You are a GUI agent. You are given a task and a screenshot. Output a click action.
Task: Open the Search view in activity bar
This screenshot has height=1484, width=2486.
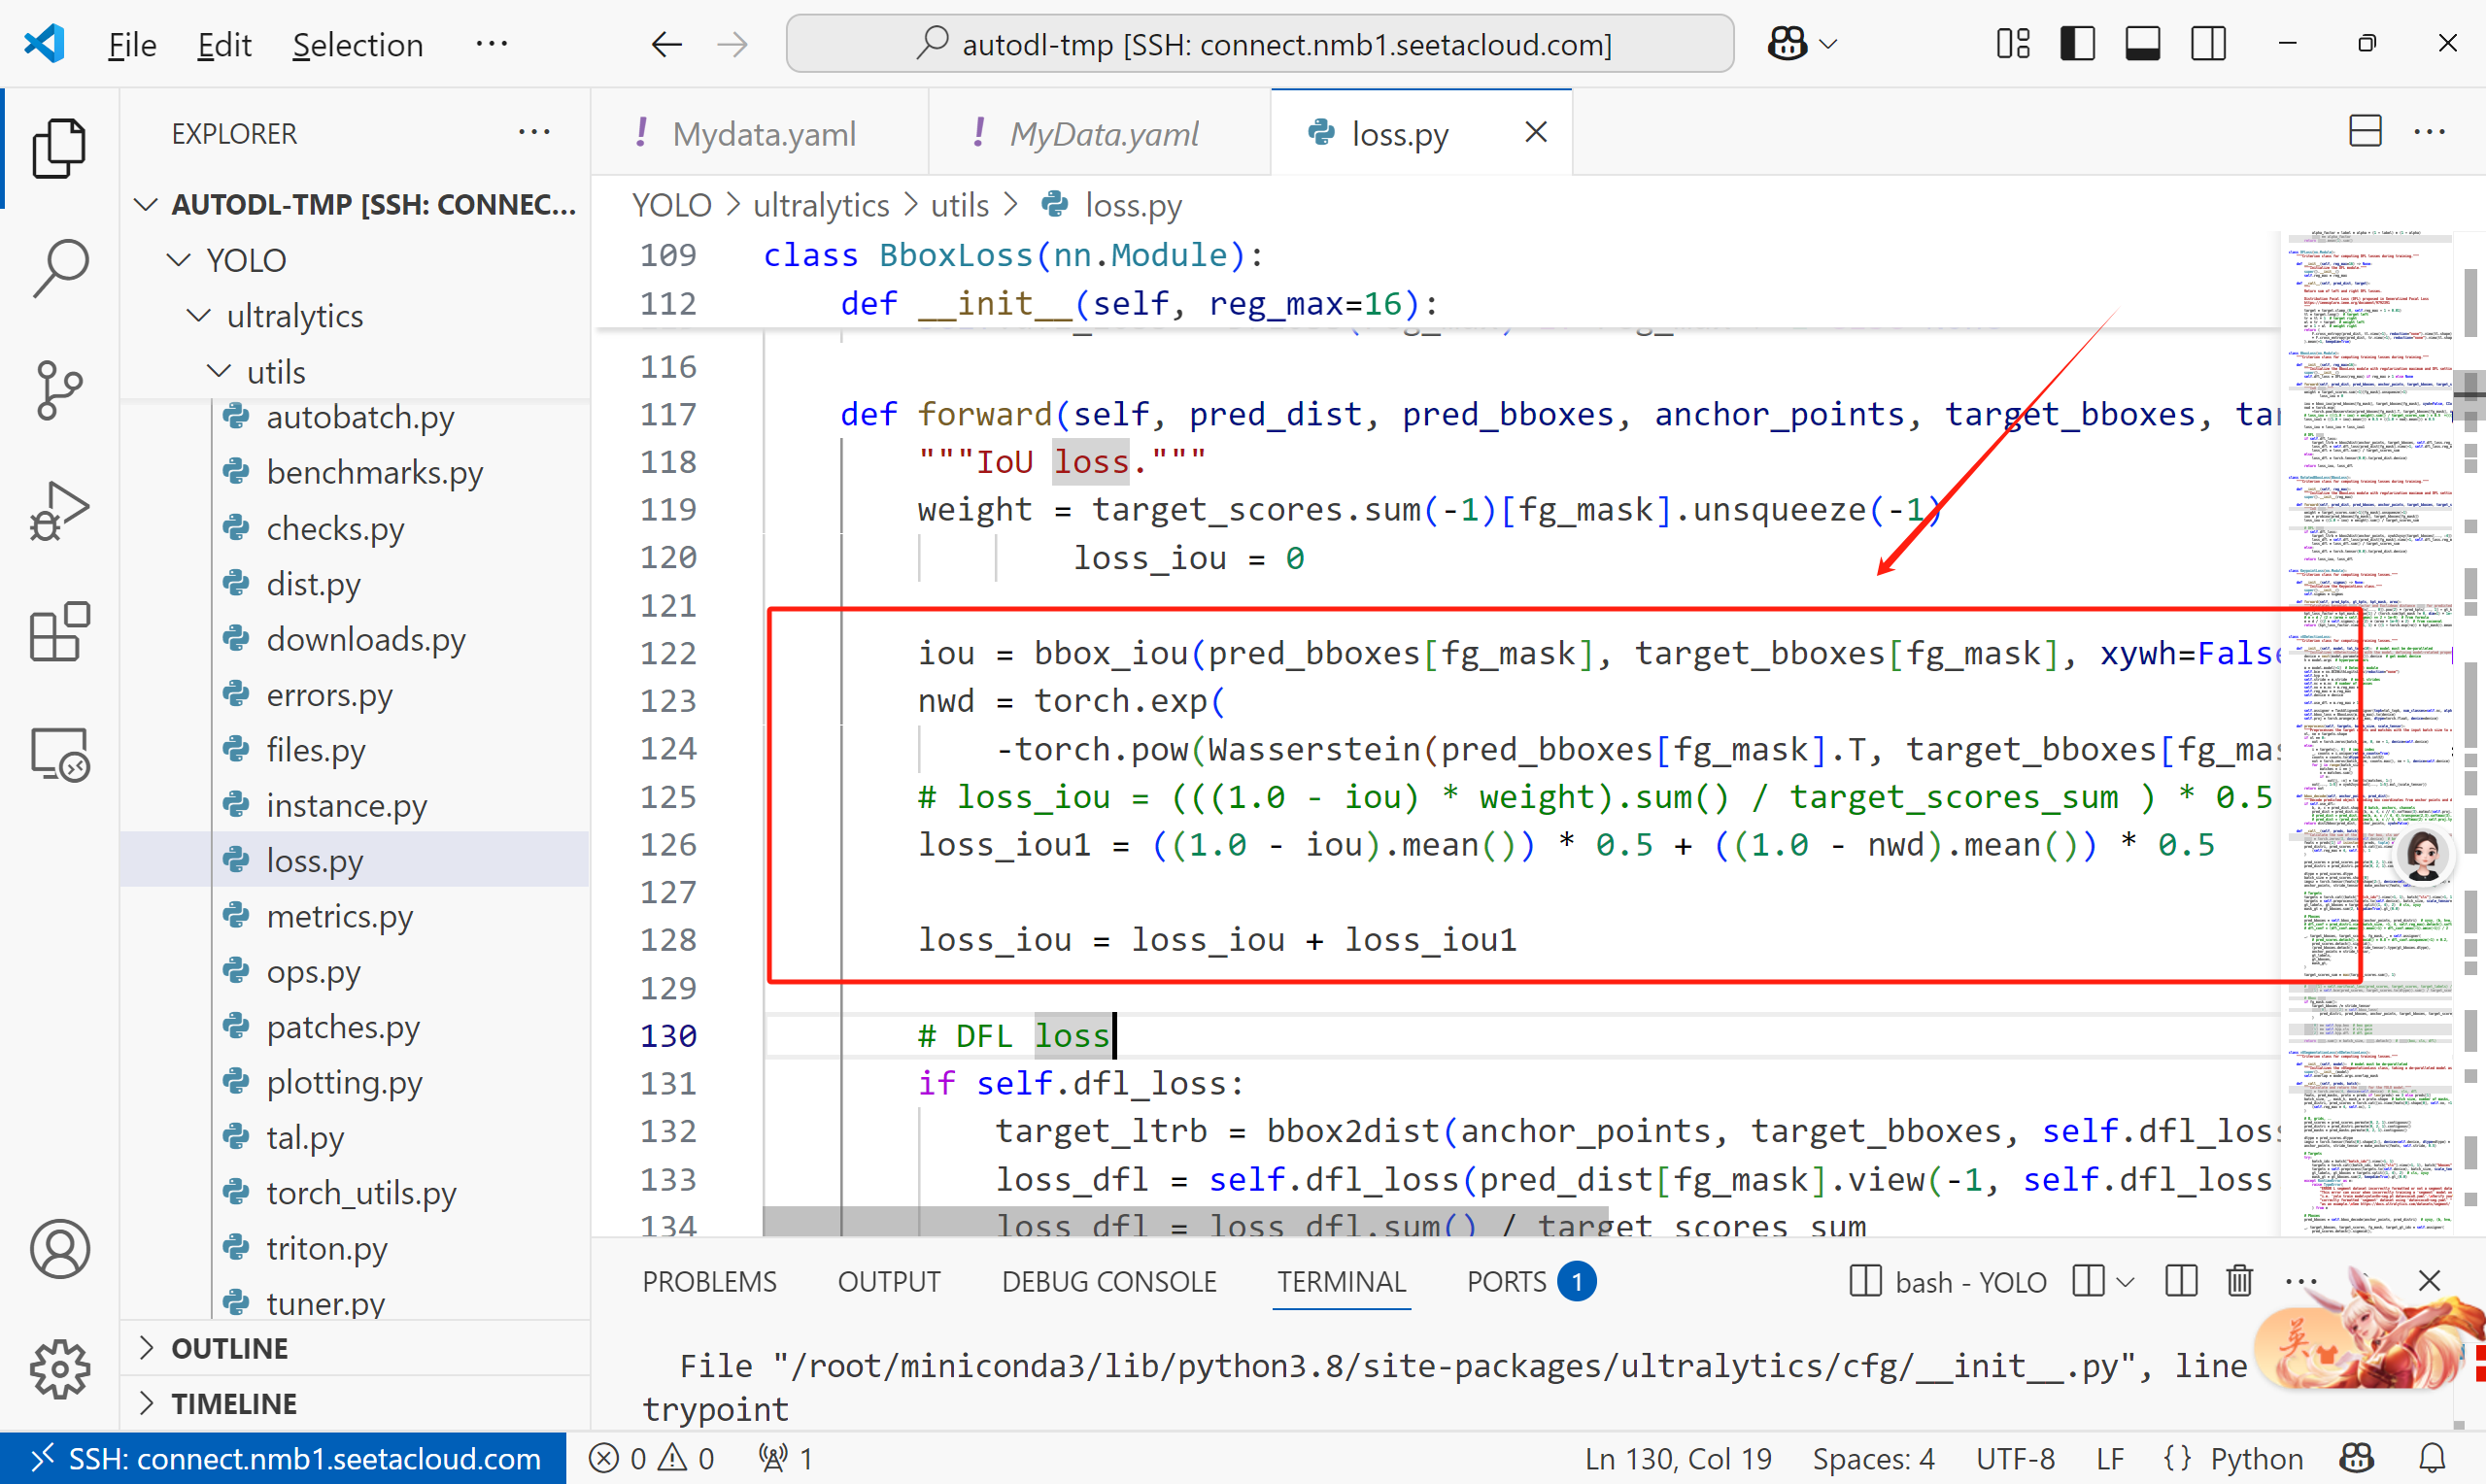60,268
